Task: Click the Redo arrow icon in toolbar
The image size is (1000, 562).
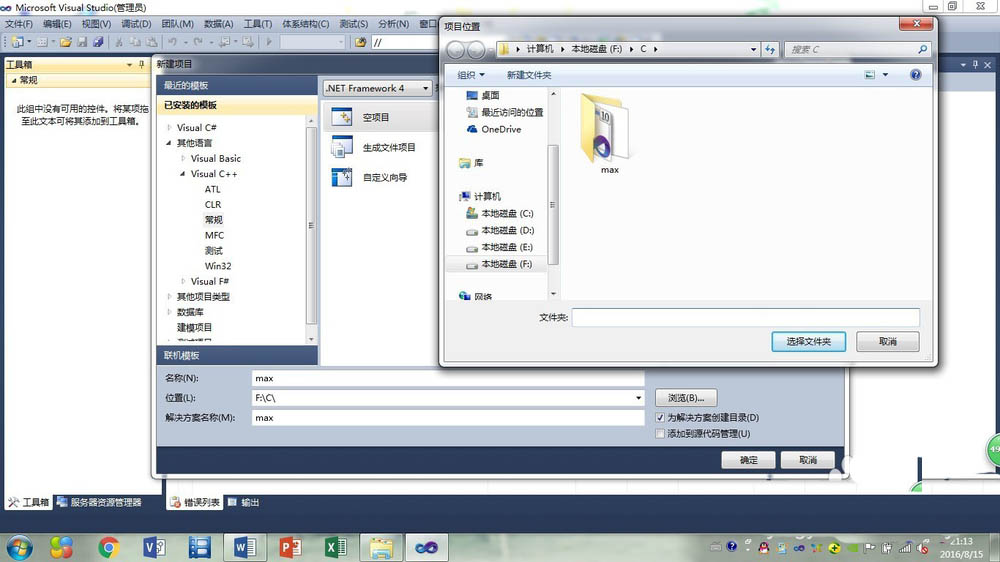Action: 198,42
